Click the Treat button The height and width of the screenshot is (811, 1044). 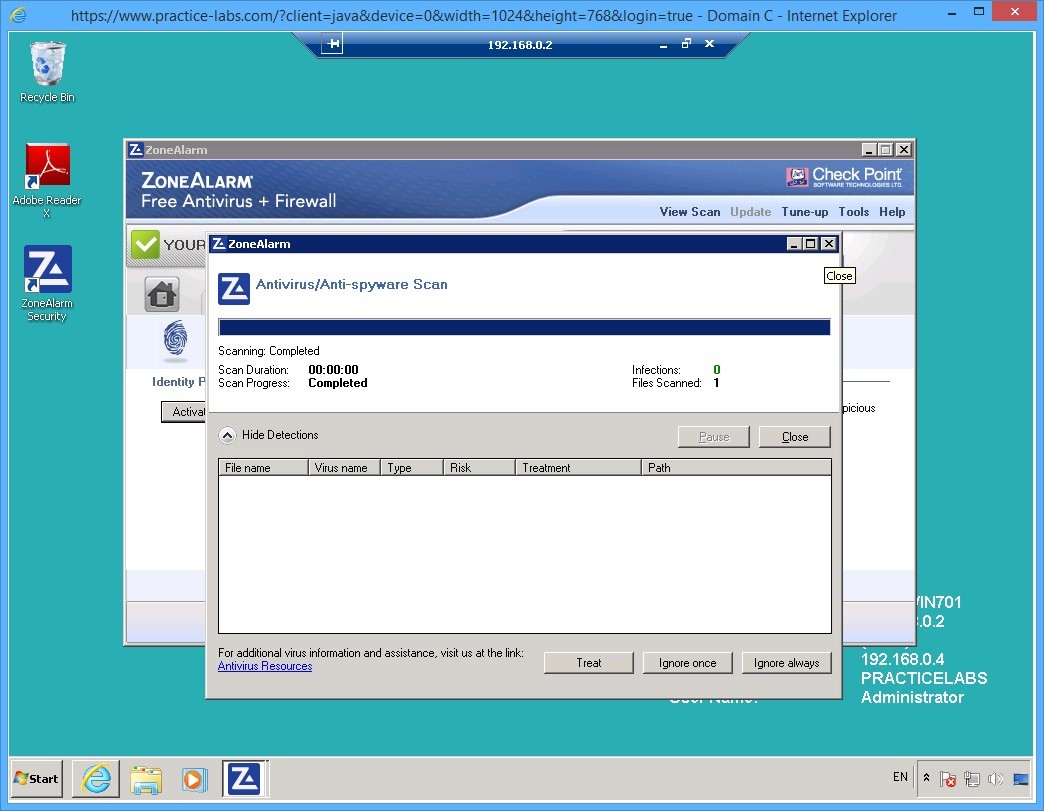[x=588, y=662]
